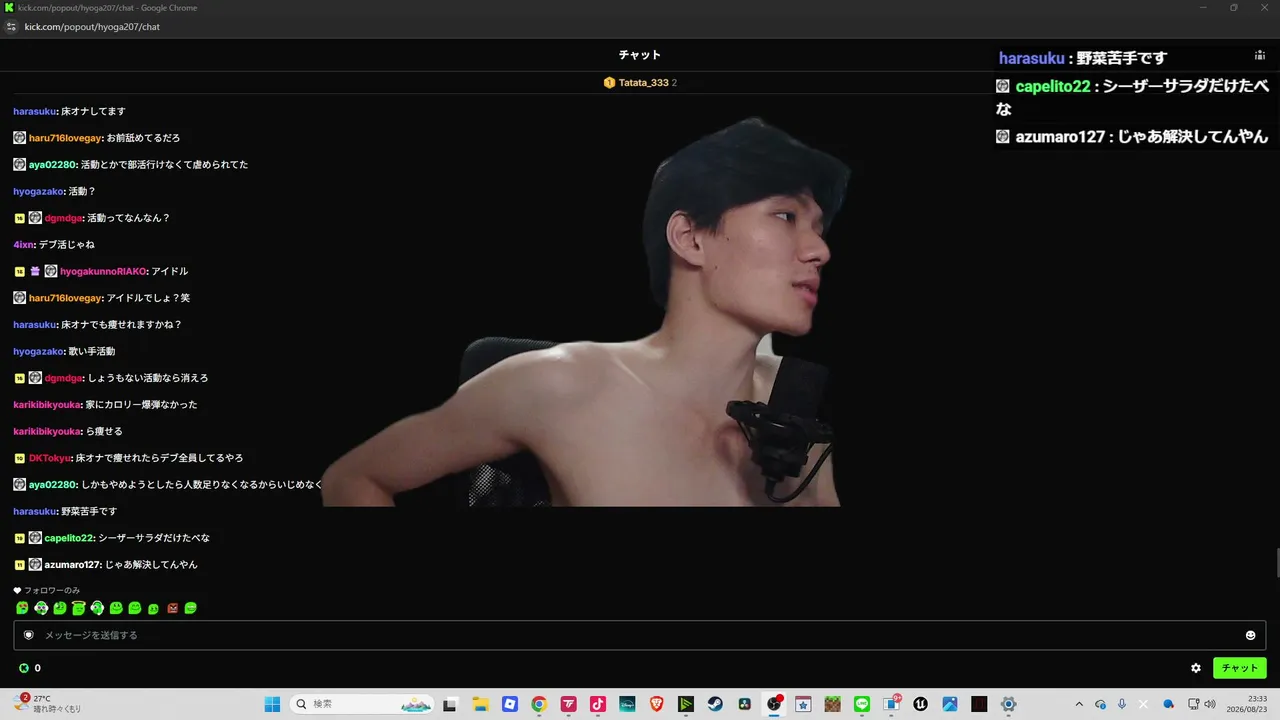
Task: Click the microphone icon in system tray
Action: (x=1122, y=704)
